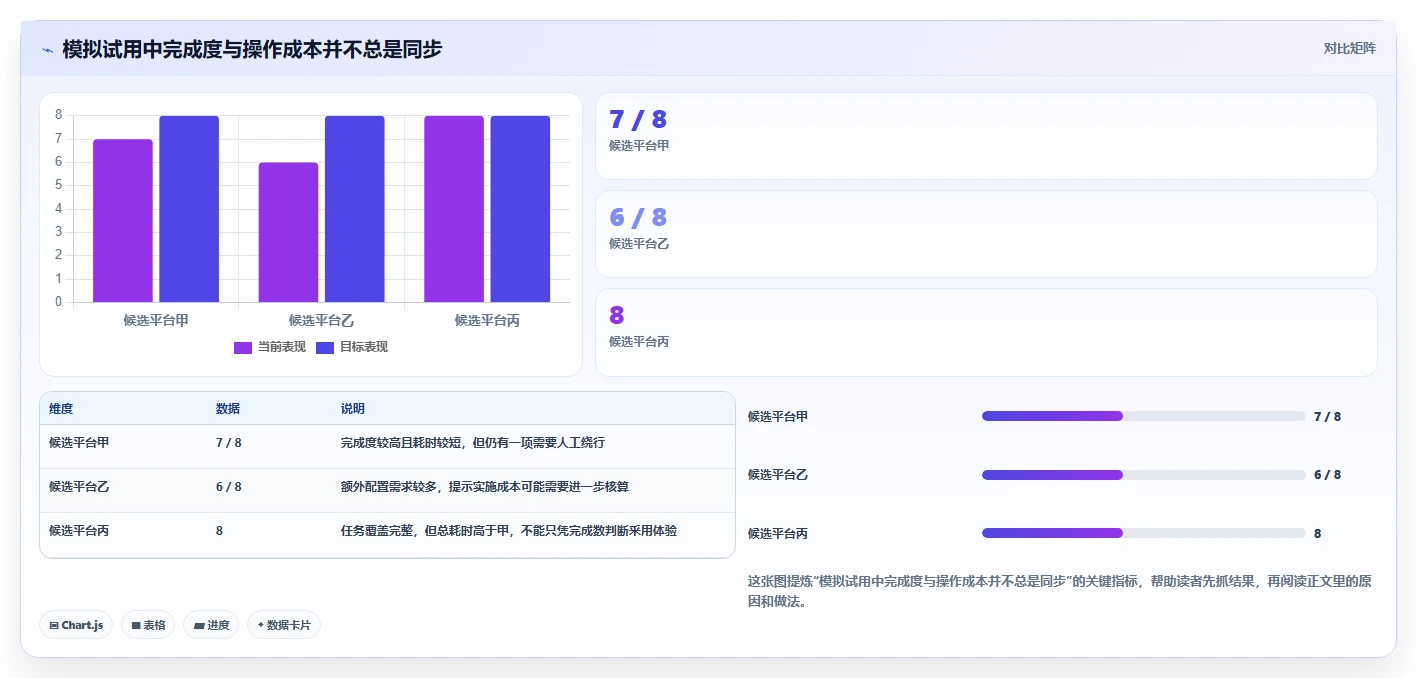The height and width of the screenshot is (678, 1417).
Task: Select the blue 目标表现 bar for 候选平台丙
Action: click(x=520, y=209)
